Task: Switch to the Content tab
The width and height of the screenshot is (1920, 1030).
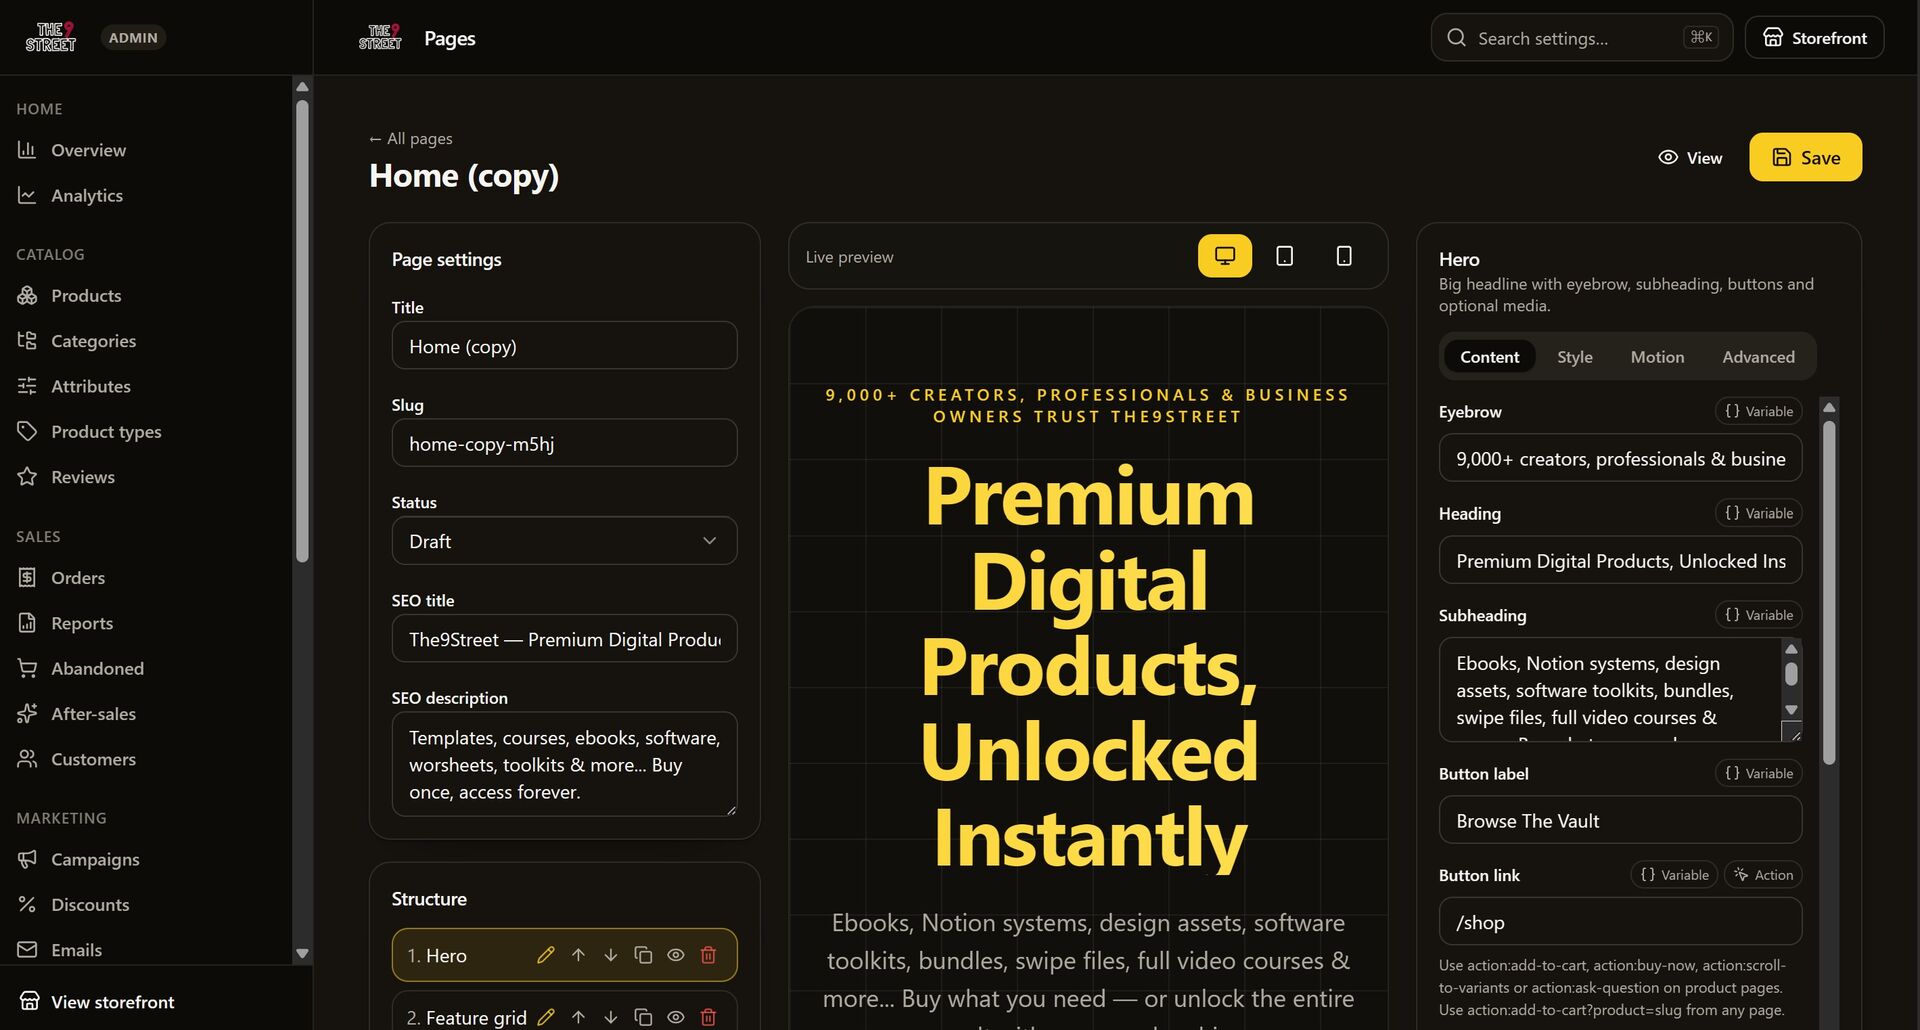Action: pyautogui.click(x=1489, y=357)
